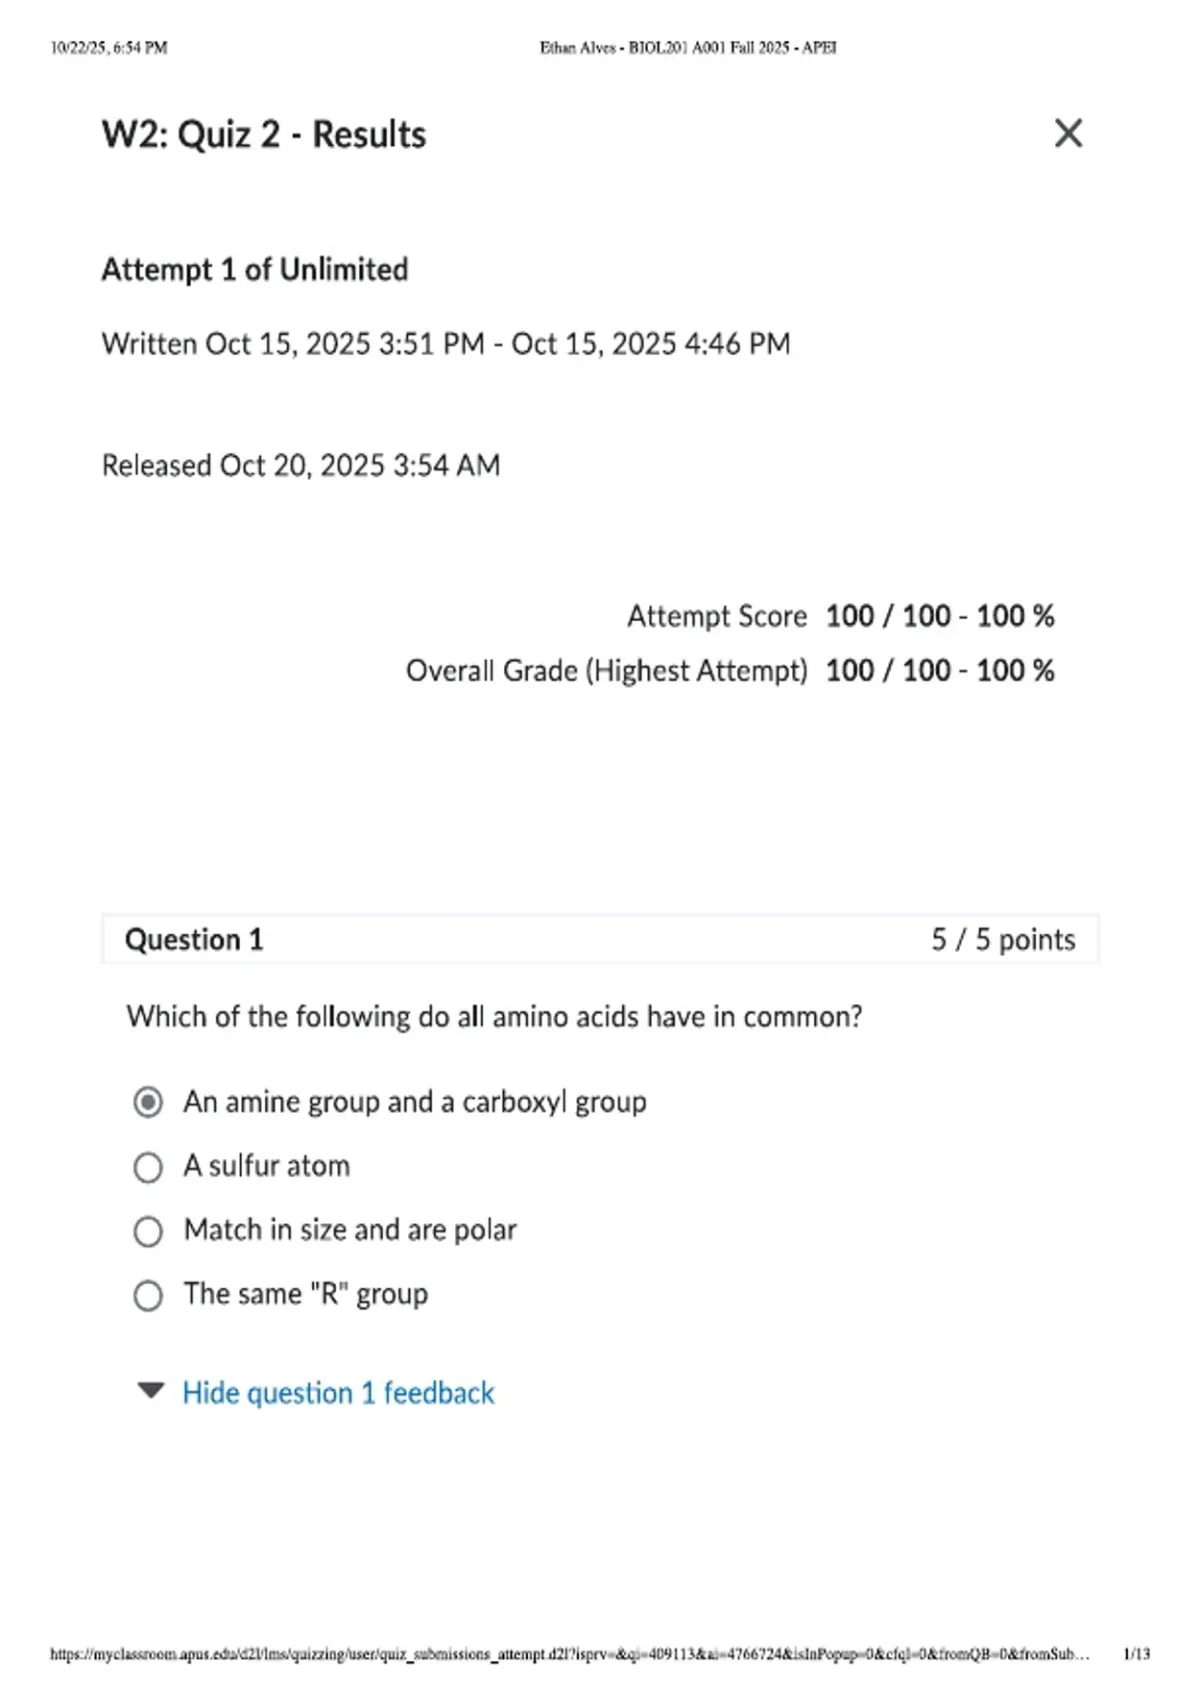Click the question text about amino acids
The height and width of the screenshot is (1700, 1200).
coord(494,1017)
